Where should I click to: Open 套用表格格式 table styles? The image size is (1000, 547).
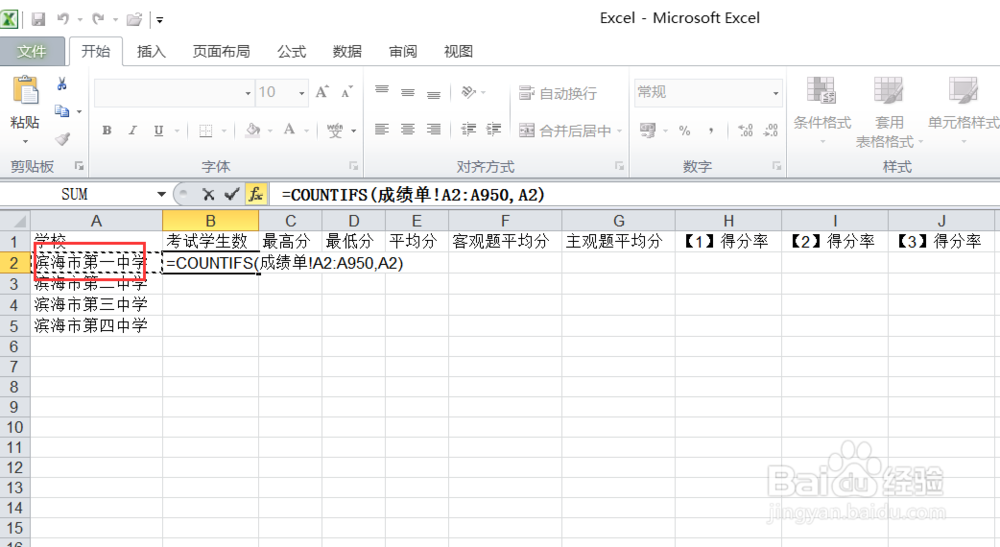888,113
